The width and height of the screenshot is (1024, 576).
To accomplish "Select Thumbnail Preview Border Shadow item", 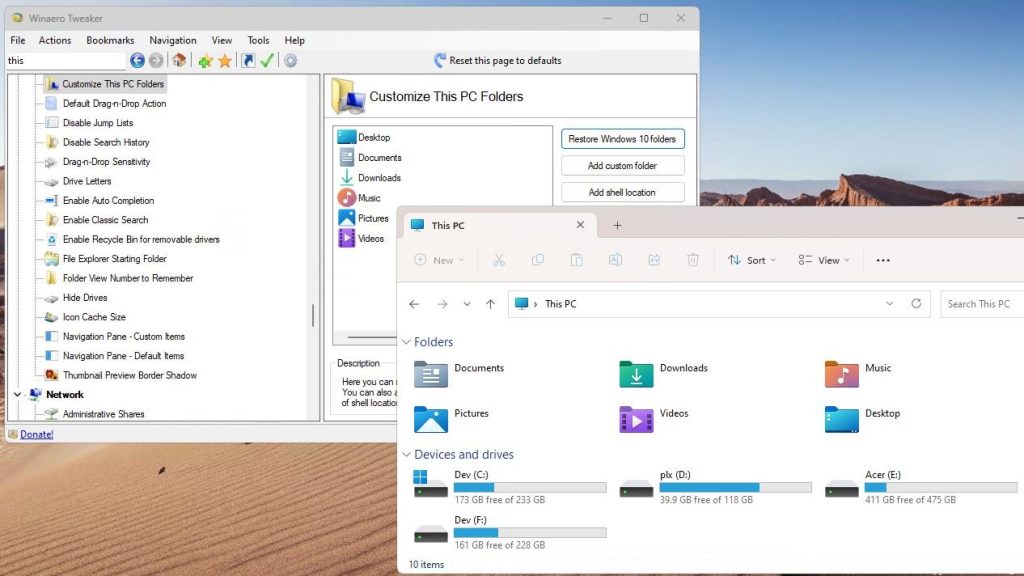I will (x=121, y=376).
